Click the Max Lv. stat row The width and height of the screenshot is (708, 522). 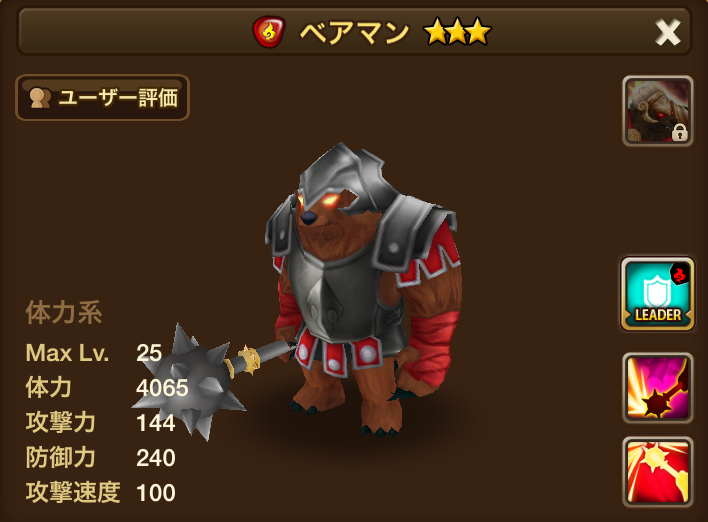coord(93,353)
